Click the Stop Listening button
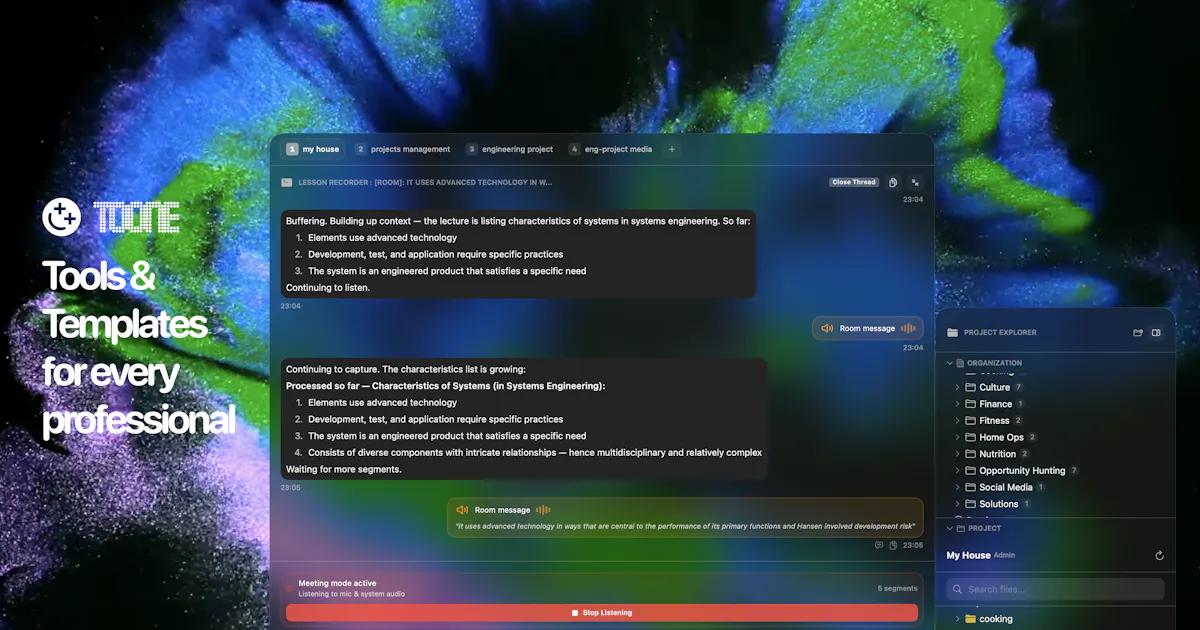 [x=602, y=612]
